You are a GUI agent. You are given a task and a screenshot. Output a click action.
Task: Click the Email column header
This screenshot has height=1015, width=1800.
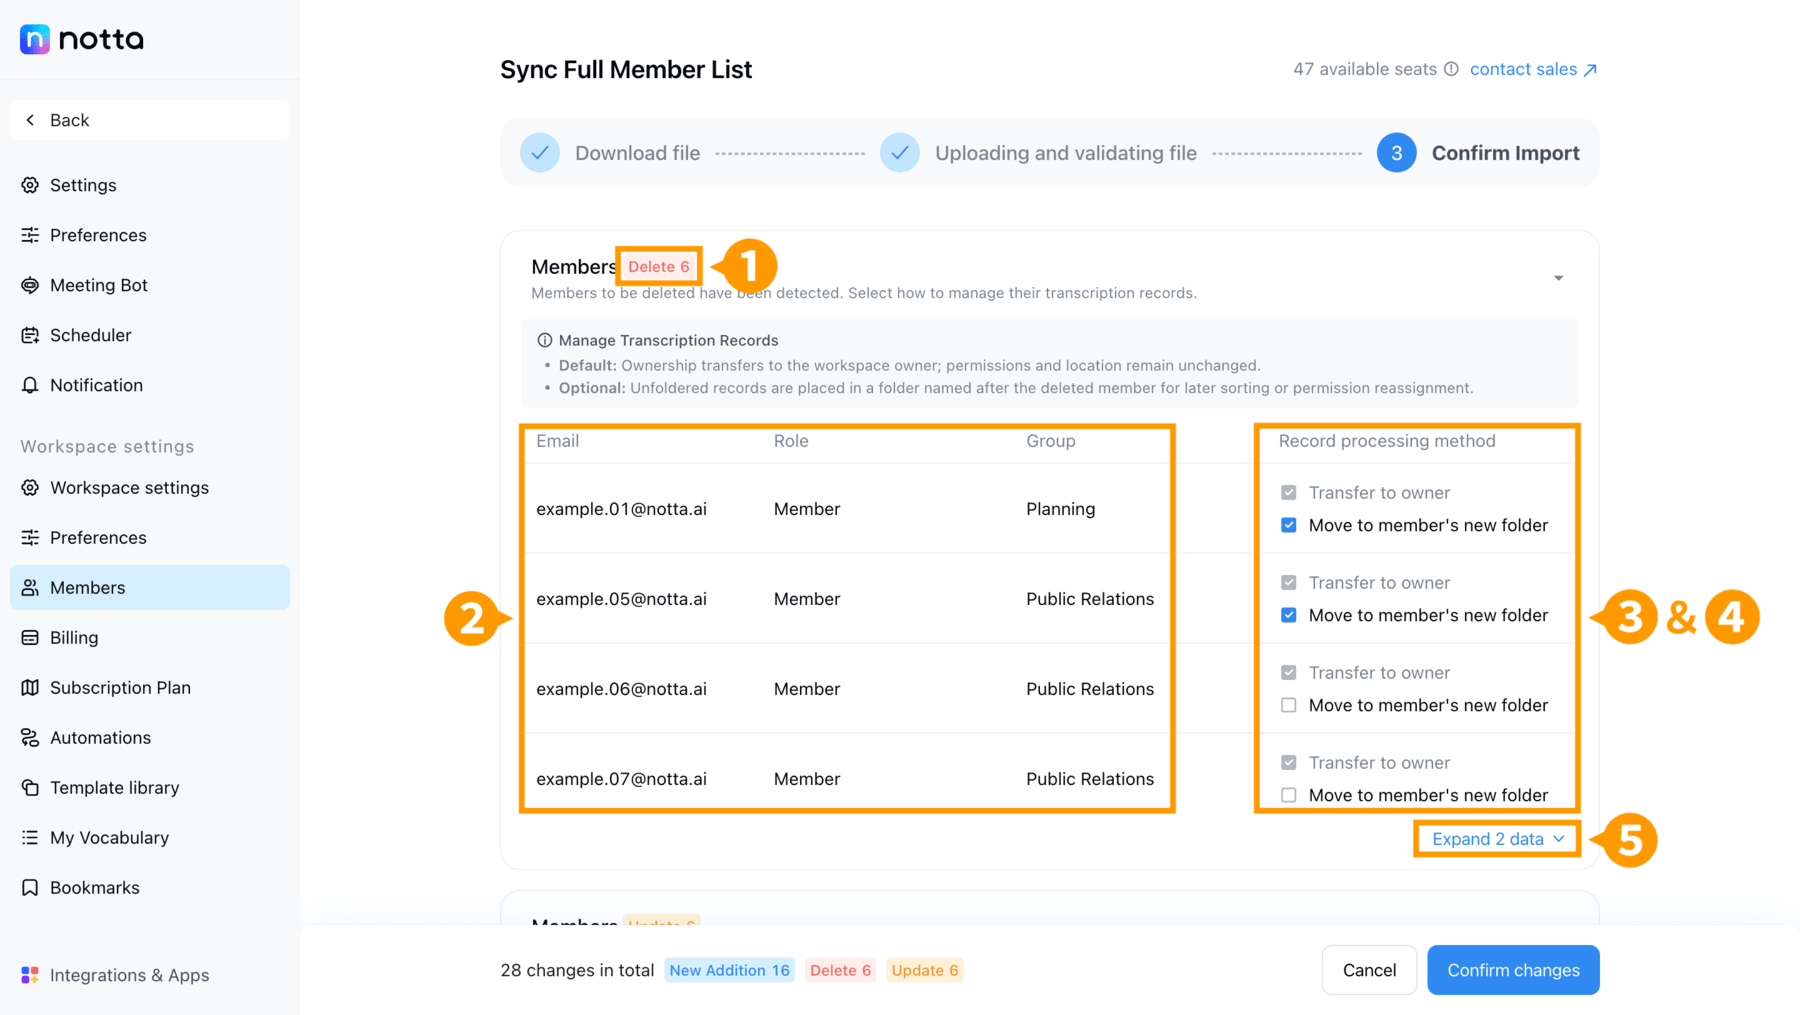[557, 441]
